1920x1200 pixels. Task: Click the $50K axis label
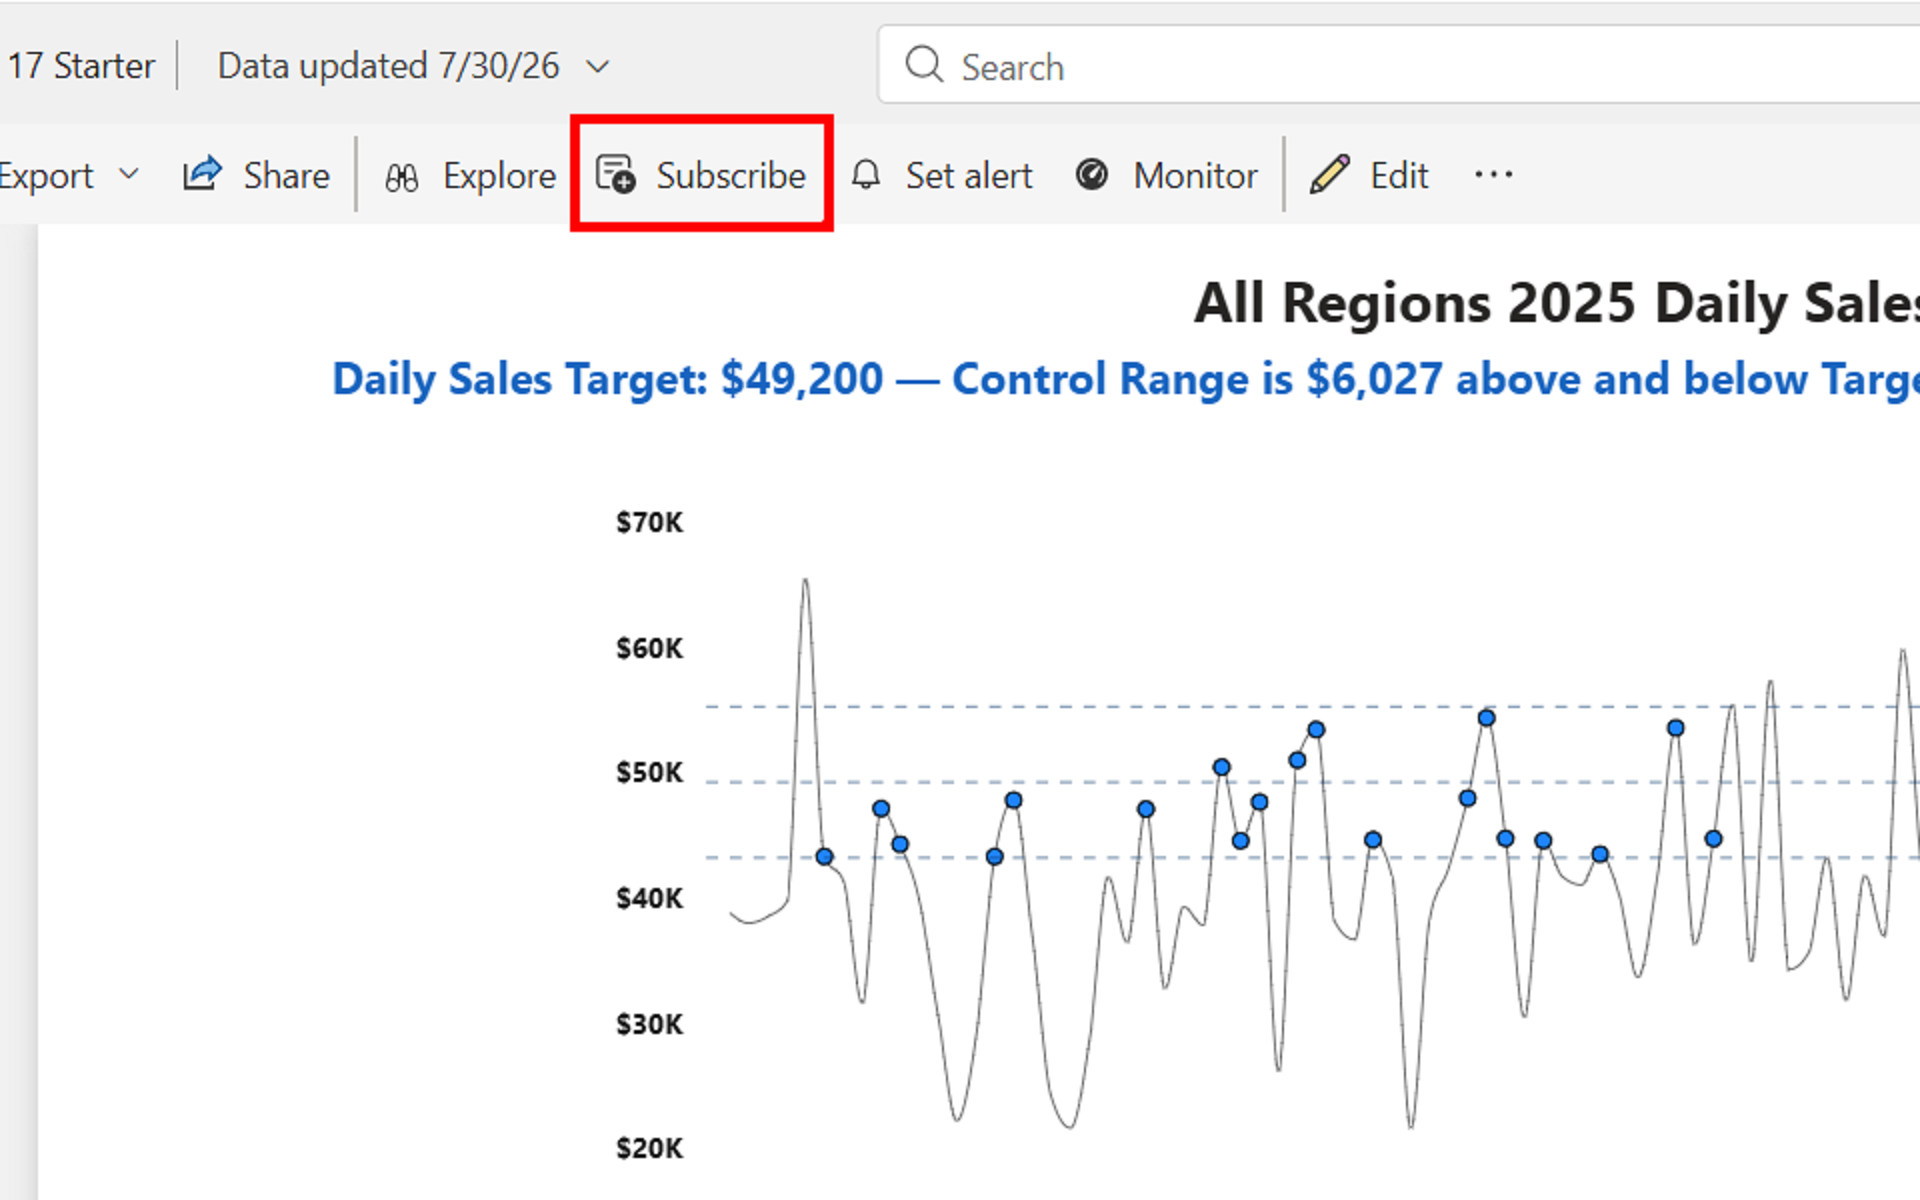pos(649,772)
